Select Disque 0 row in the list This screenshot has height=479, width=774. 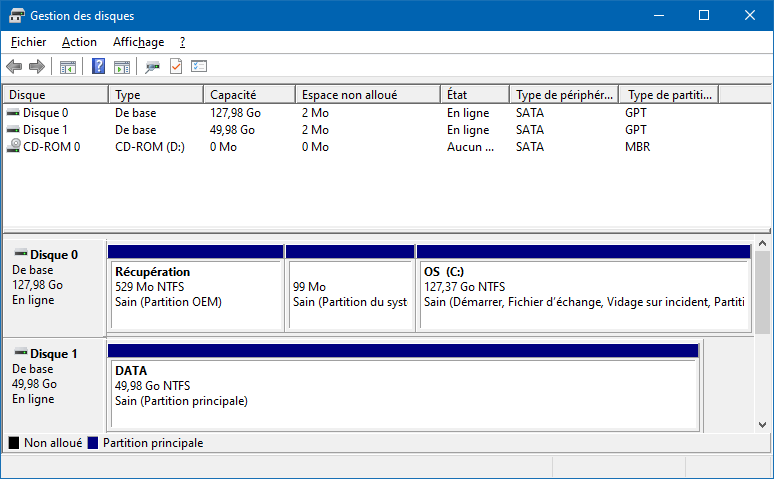[x=387, y=113]
